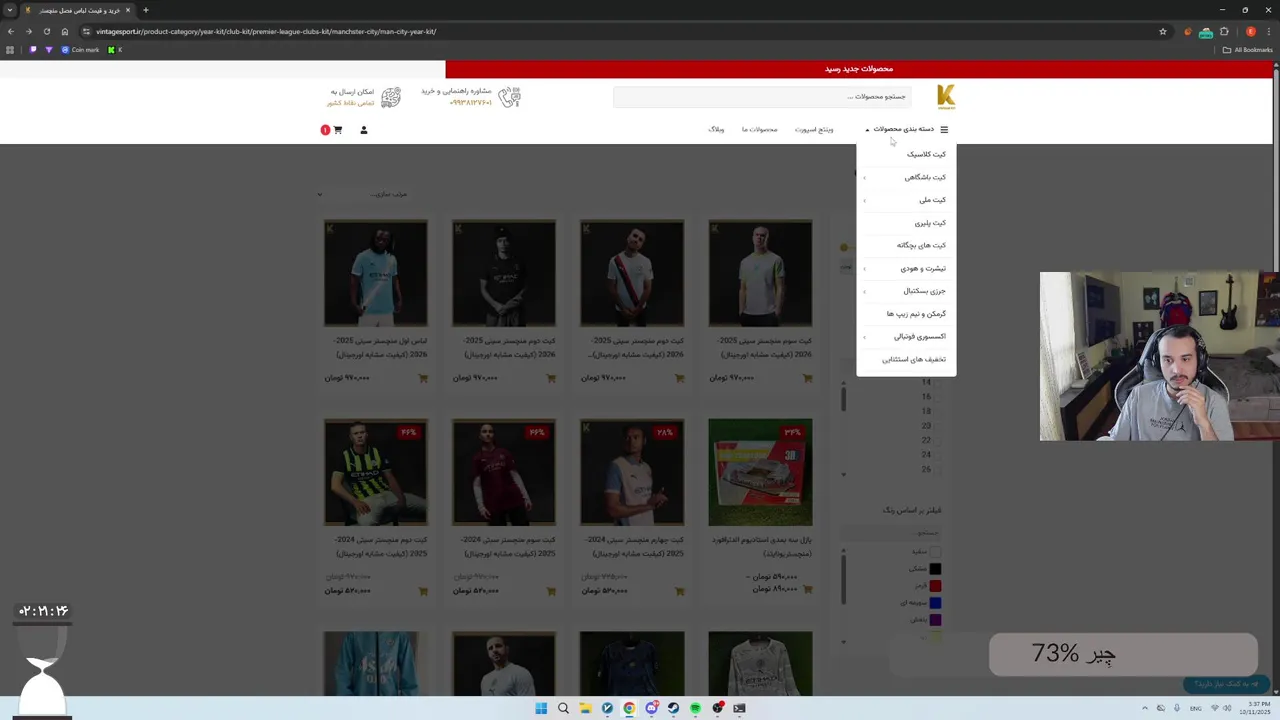Select the navy blue color swatch filter

(x=935, y=603)
